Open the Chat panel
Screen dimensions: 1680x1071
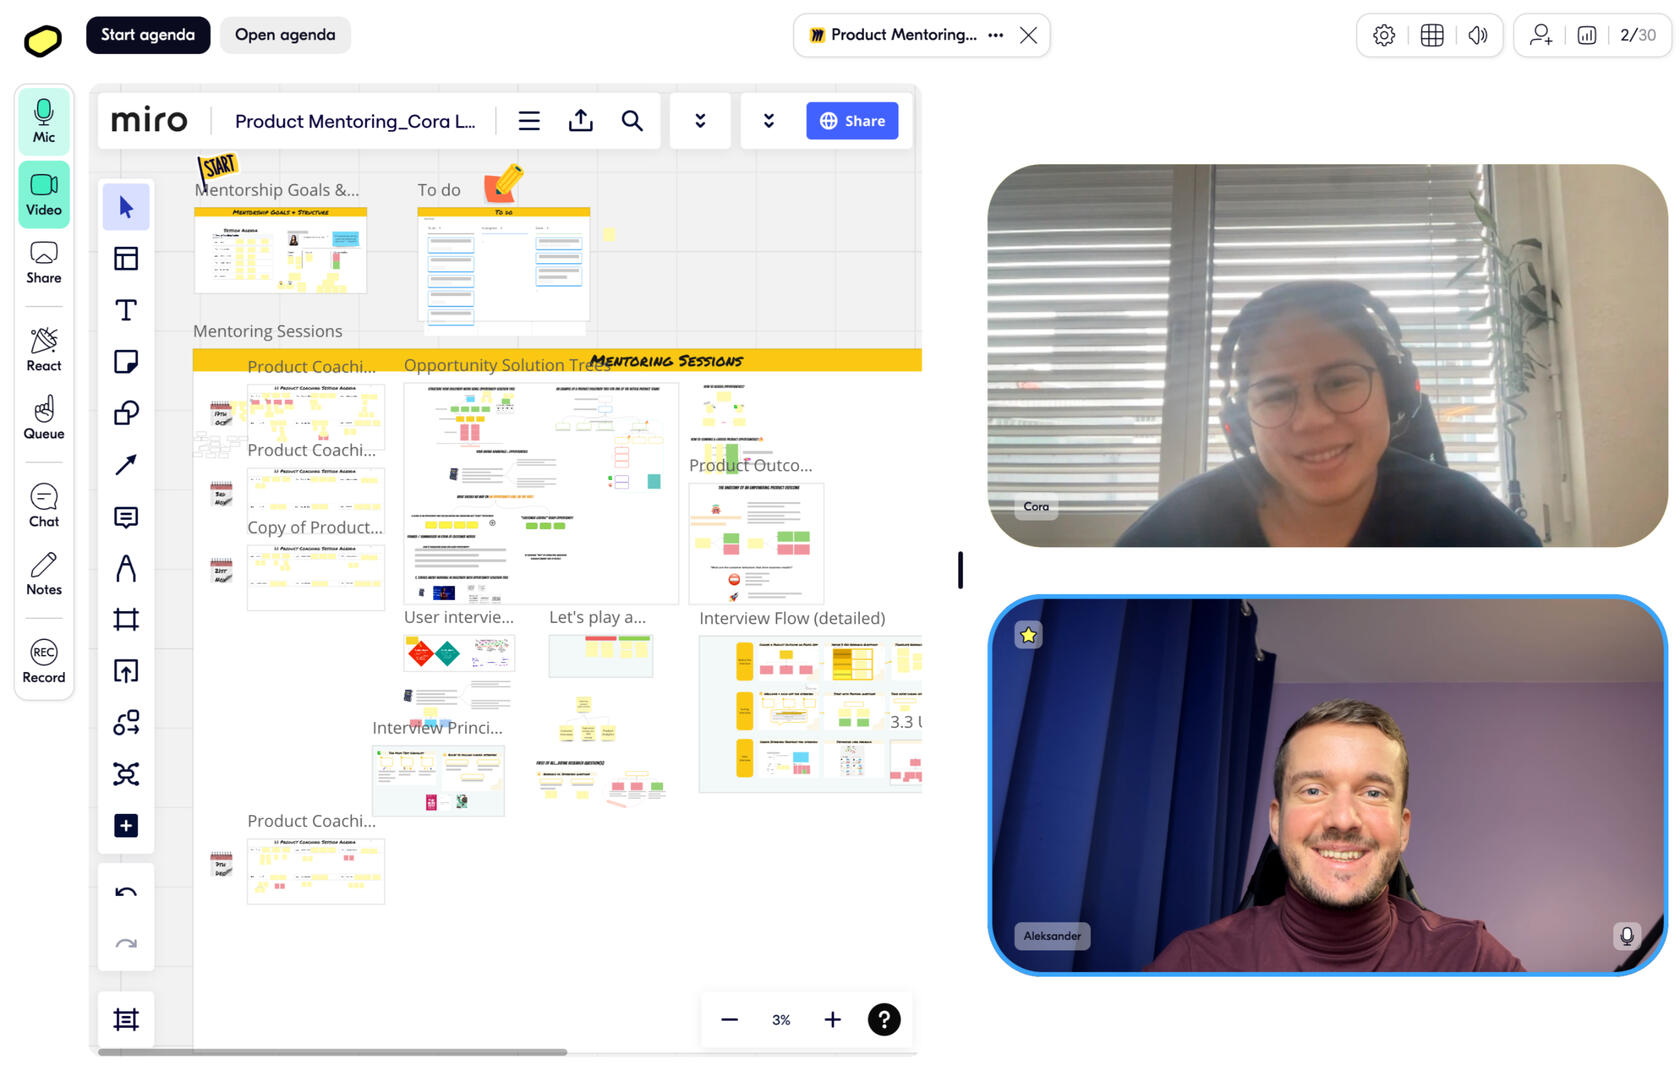pyautogui.click(x=44, y=506)
